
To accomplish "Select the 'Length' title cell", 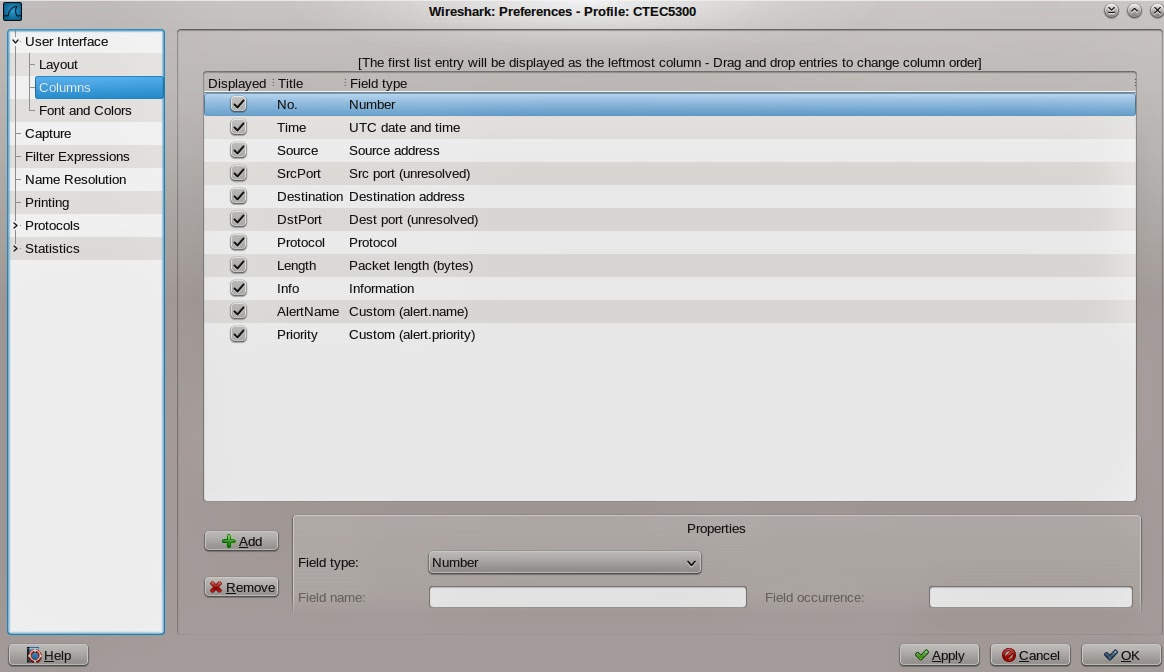I will coord(296,266).
